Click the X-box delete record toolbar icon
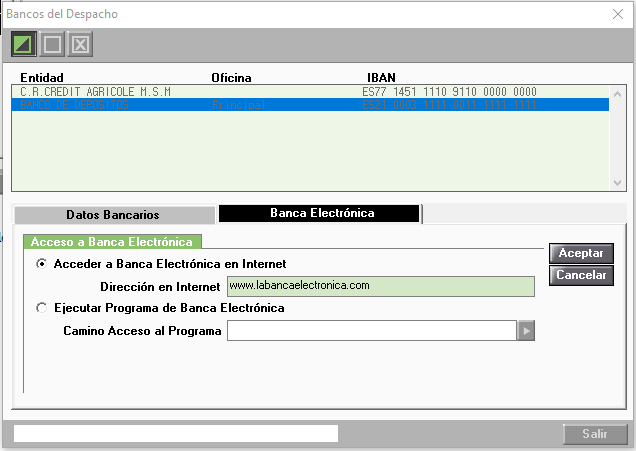The width and height of the screenshot is (636, 451). (x=80, y=44)
